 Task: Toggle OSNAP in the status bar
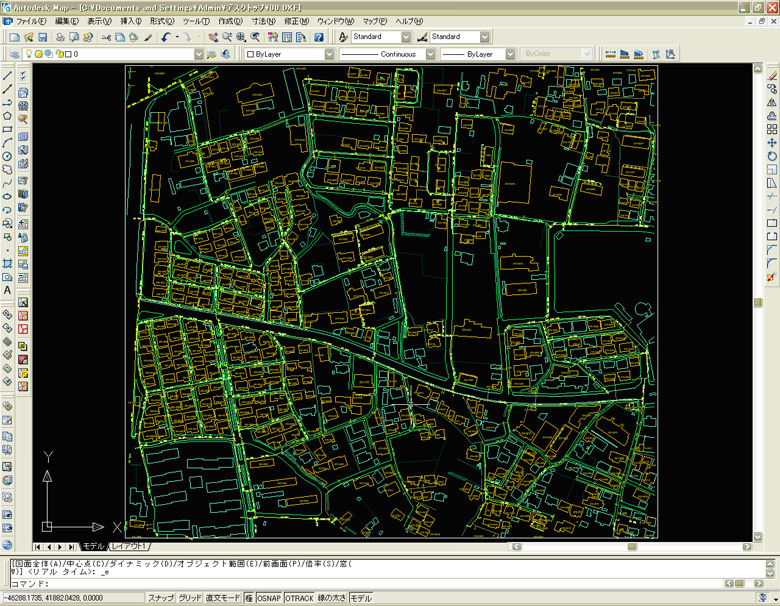tap(268, 598)
